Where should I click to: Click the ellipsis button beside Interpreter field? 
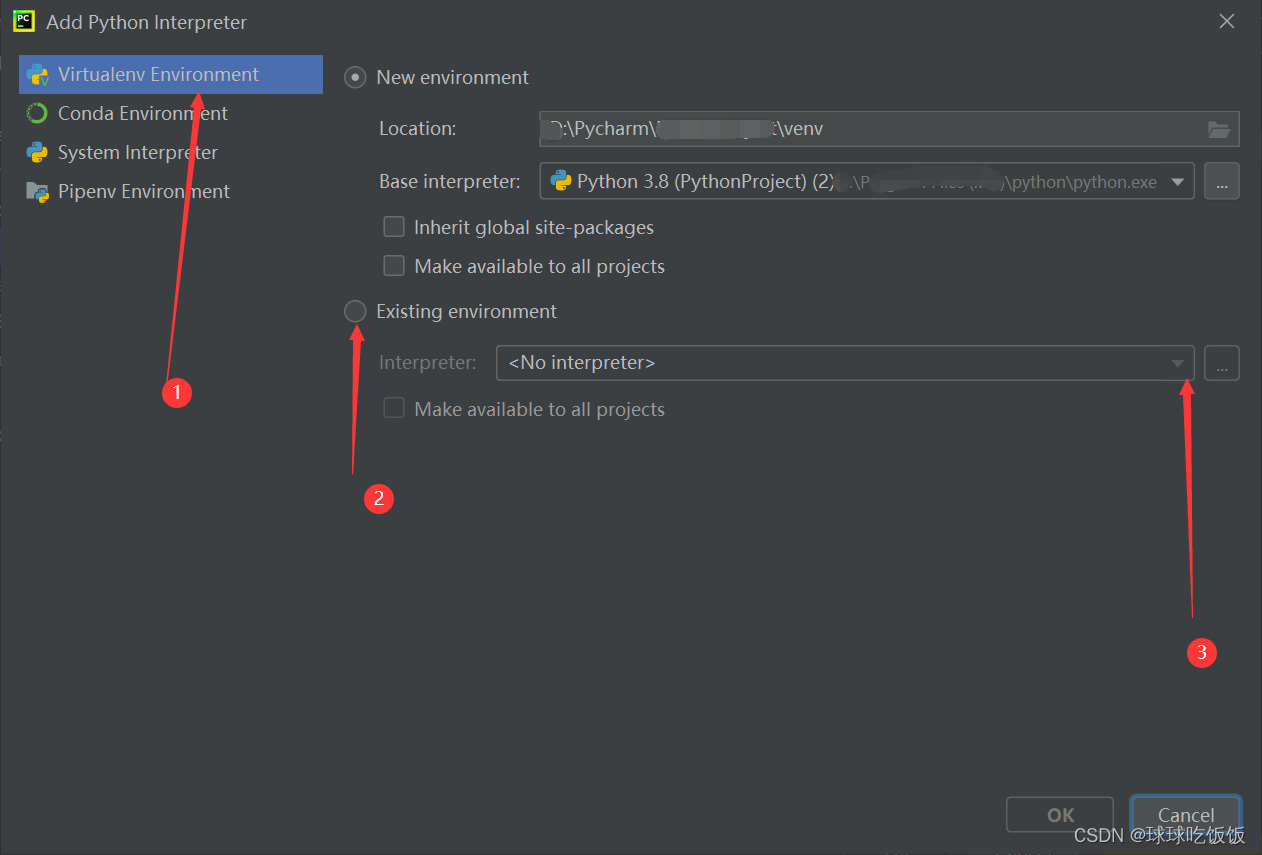click(x=1222, y=363)
